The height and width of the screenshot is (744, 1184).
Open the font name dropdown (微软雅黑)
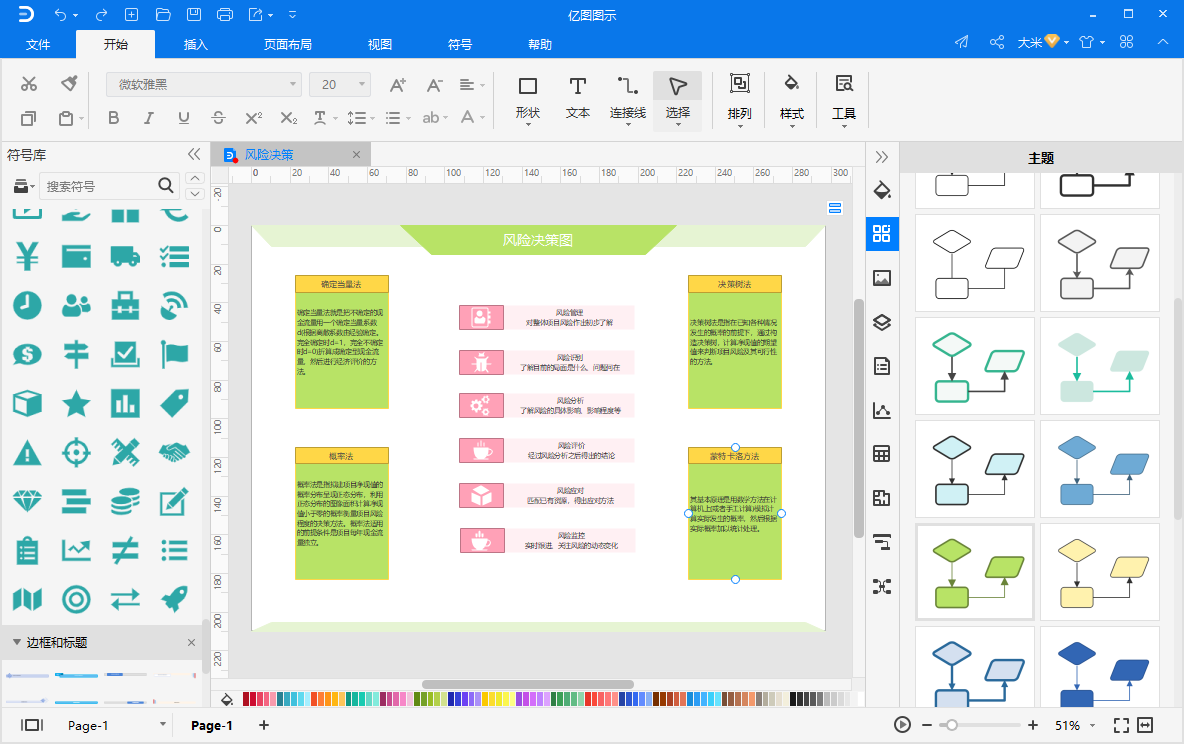pos(203,85)
